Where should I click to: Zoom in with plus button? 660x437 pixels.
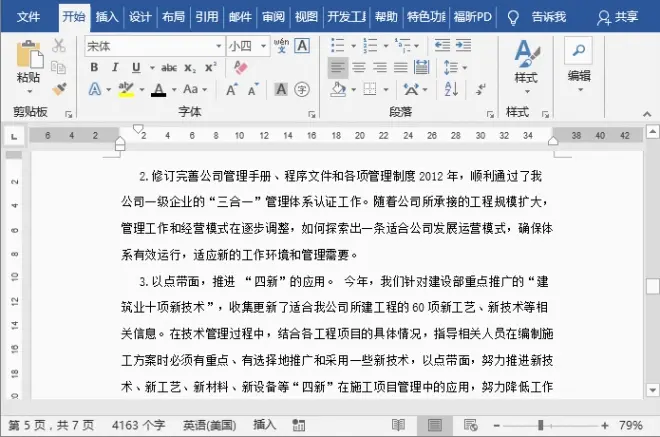pos(605,426)
